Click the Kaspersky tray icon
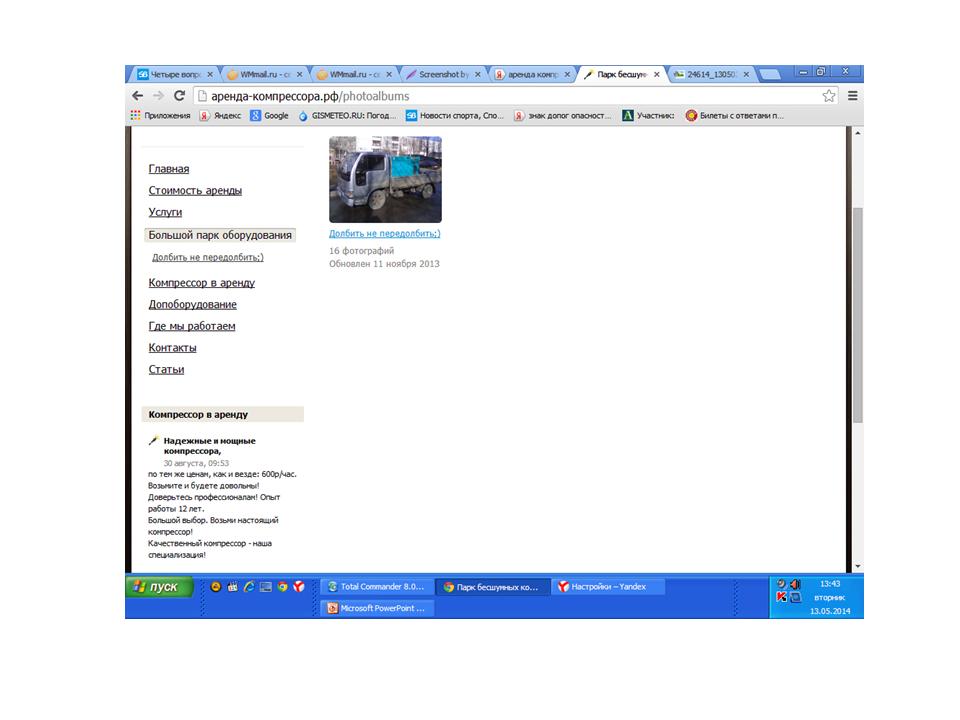The image size is (960, 720). tap(781, 597)
